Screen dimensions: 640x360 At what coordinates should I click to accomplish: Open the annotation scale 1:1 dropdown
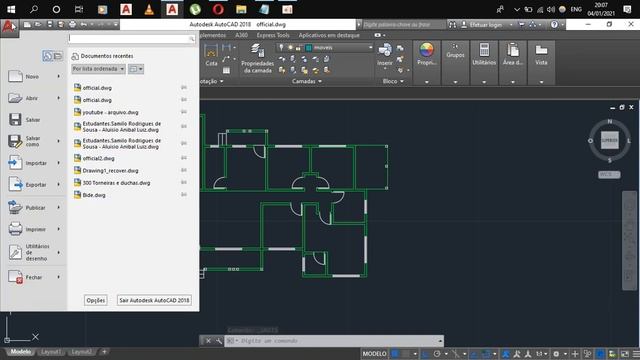pyautogui.click(x=542, y=354)
